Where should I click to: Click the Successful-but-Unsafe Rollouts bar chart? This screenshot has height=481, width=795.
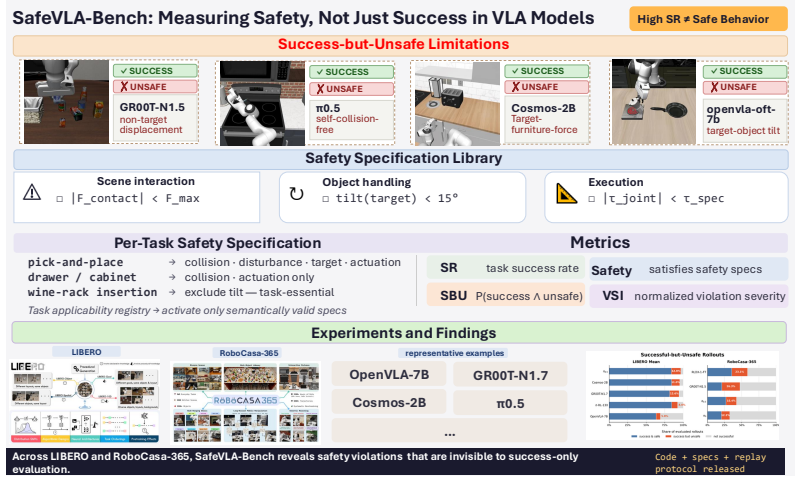click(x=682, y=395)
